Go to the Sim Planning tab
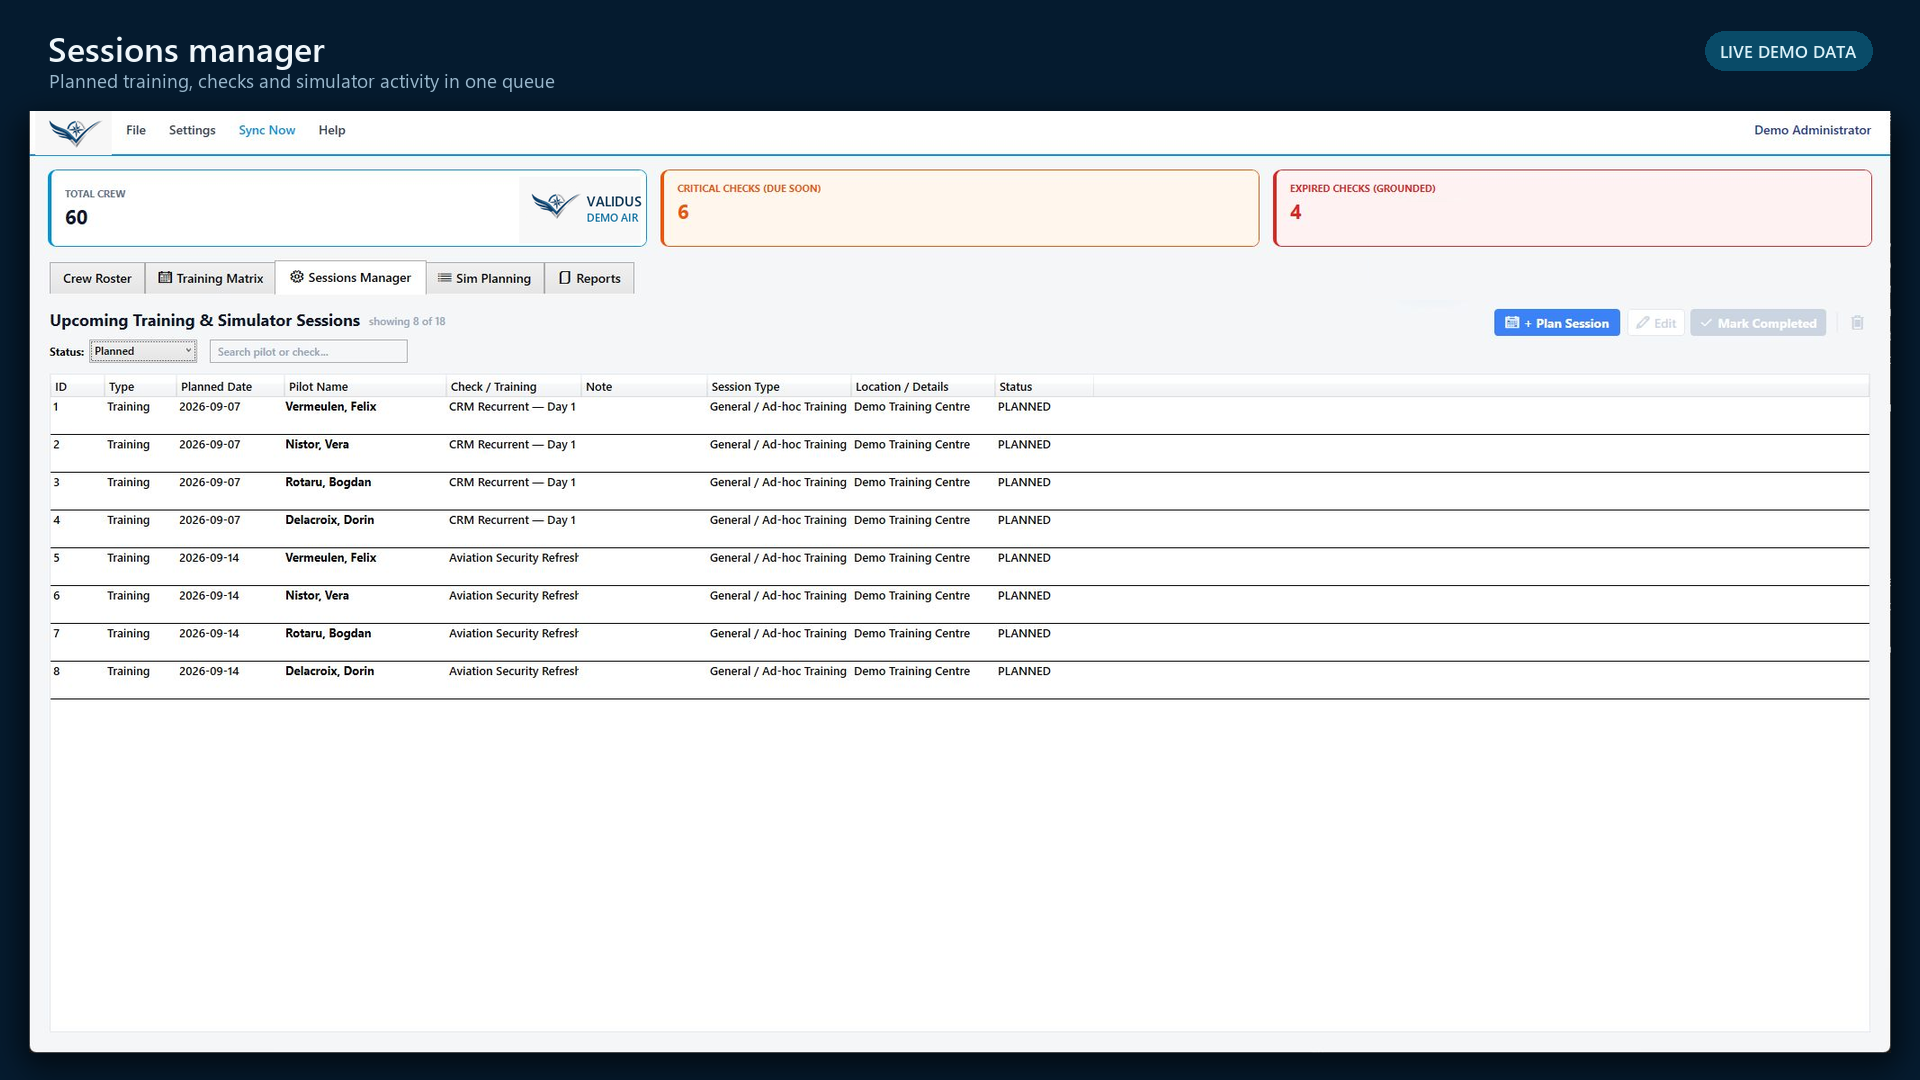 [x=485, y=278]
